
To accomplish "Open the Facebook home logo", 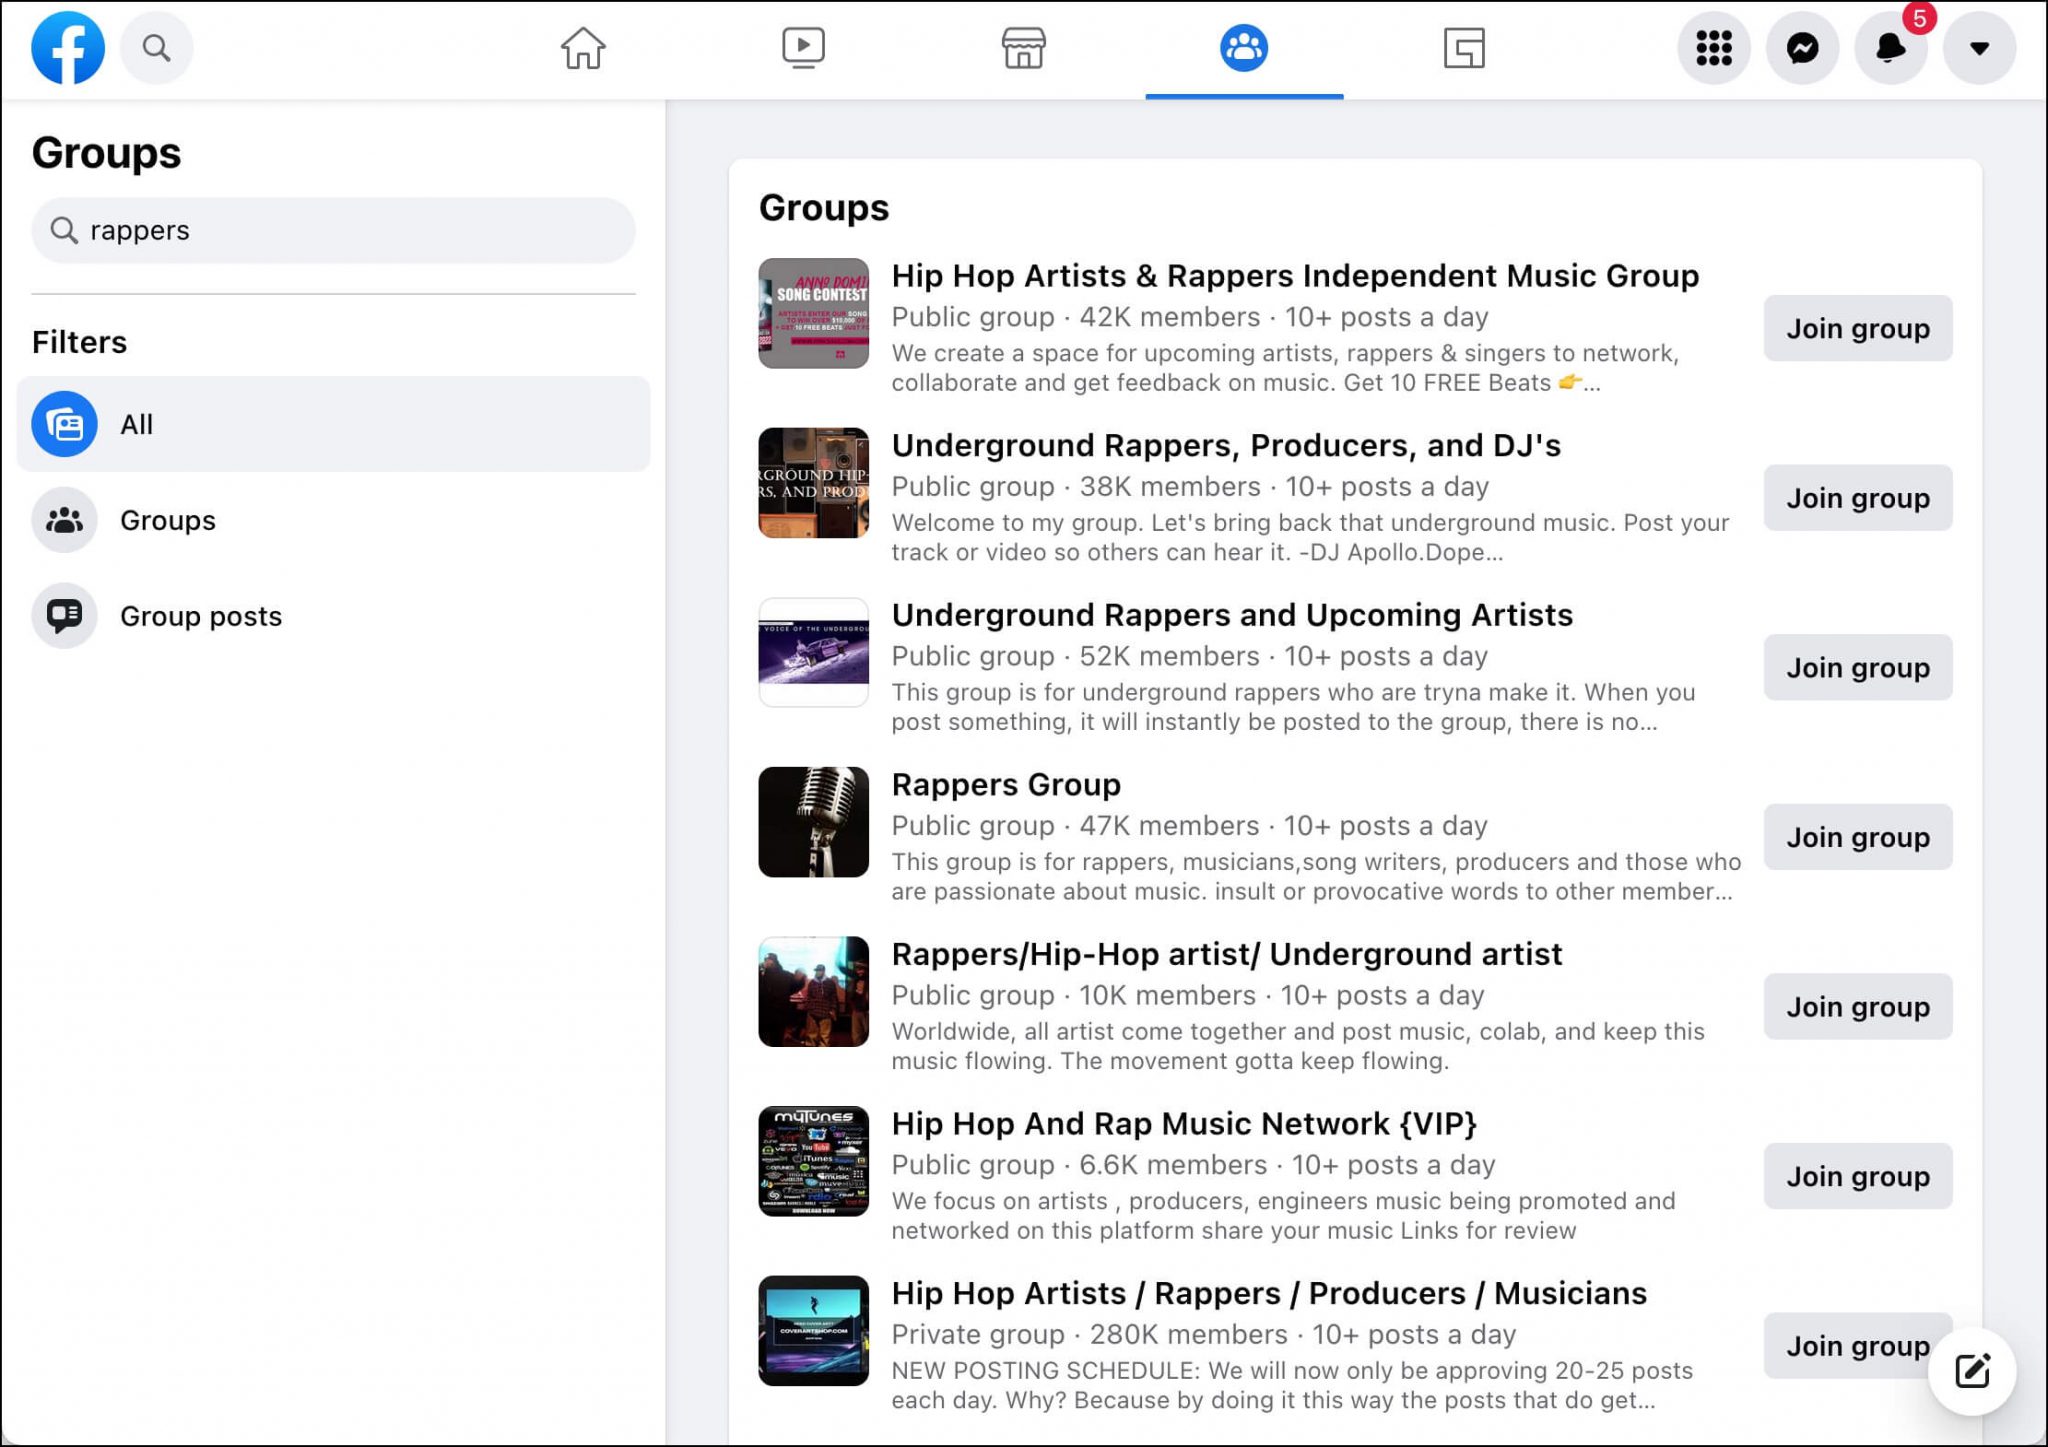I will (x=66, y=47).
